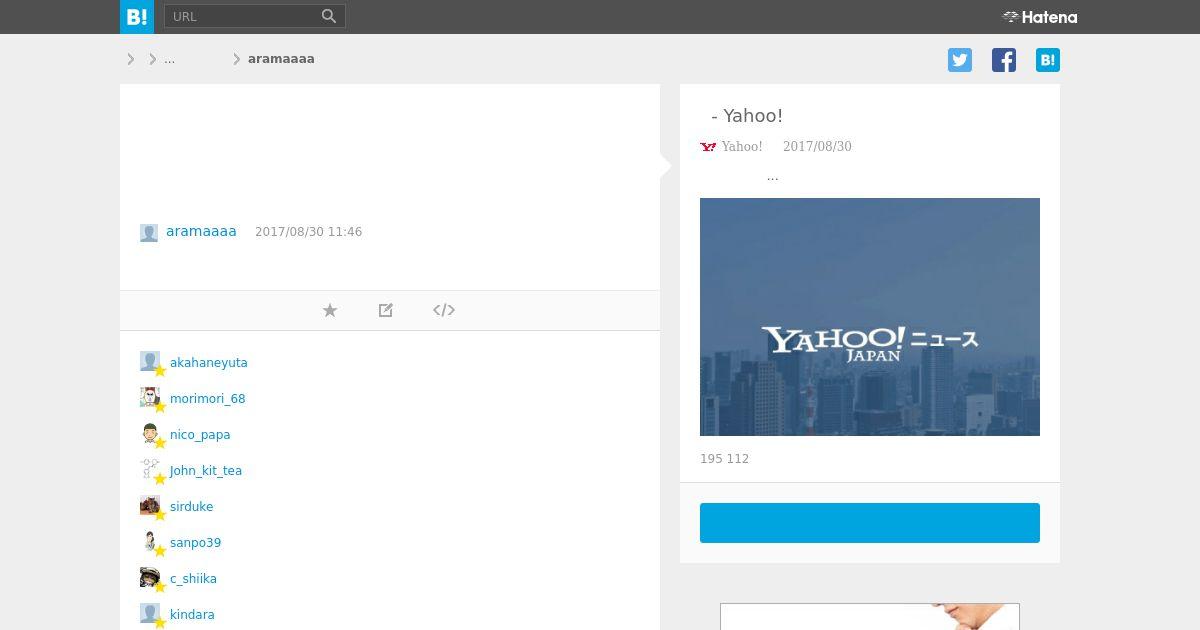Visit John_kit_tea's profile link
Image resolution: width=1200 pixels, height=630 pixels.
(x=206, y=471)
